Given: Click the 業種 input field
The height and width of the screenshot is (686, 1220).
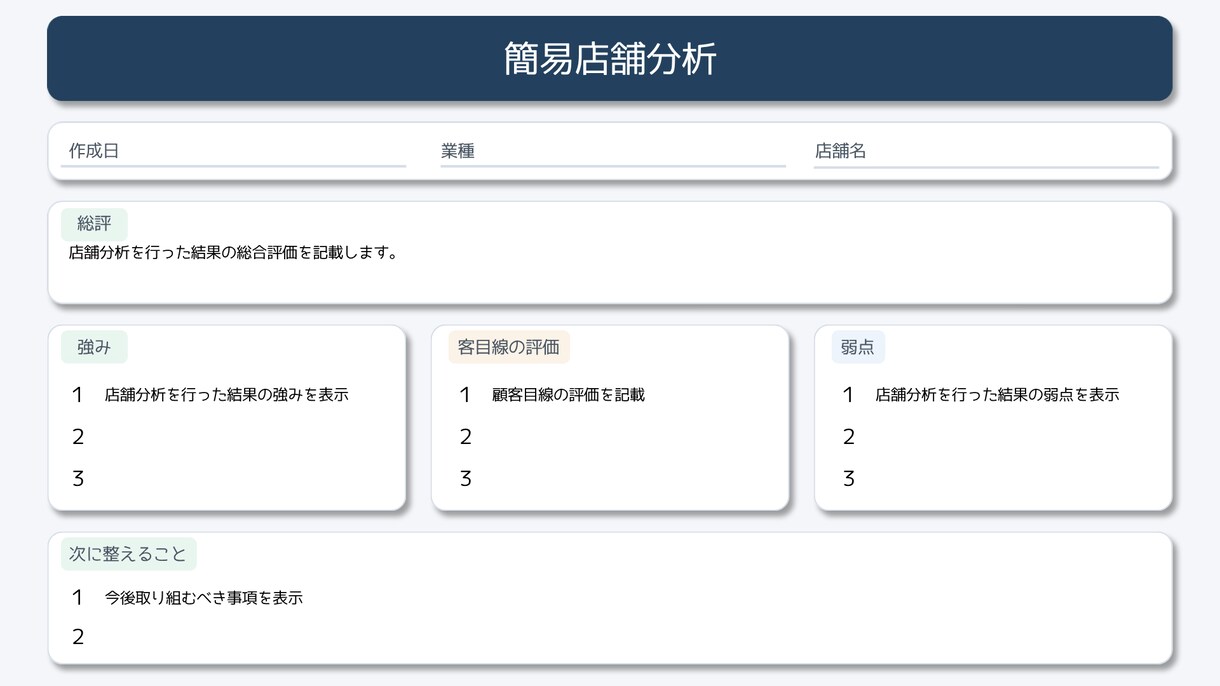Looking at the screenshot, I should point(613,151).
